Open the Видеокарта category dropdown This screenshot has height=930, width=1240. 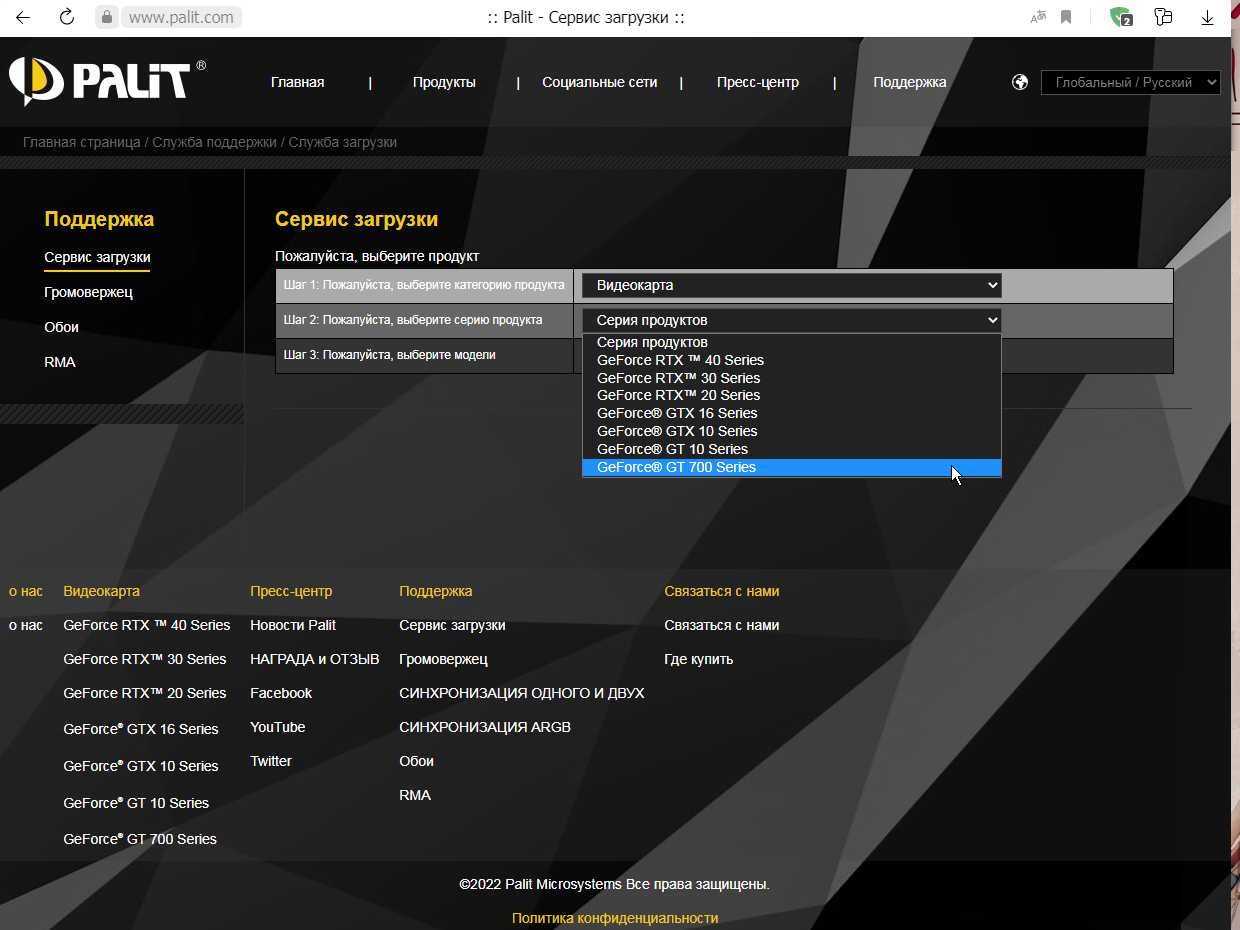coord(792,285)
